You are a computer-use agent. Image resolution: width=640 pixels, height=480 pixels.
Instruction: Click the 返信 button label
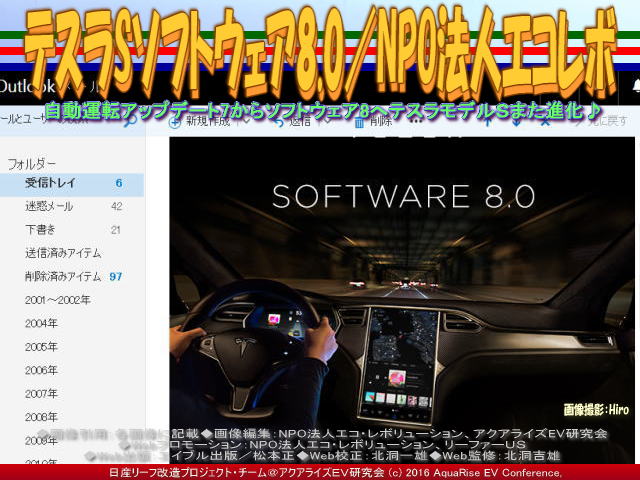[300, 121]
